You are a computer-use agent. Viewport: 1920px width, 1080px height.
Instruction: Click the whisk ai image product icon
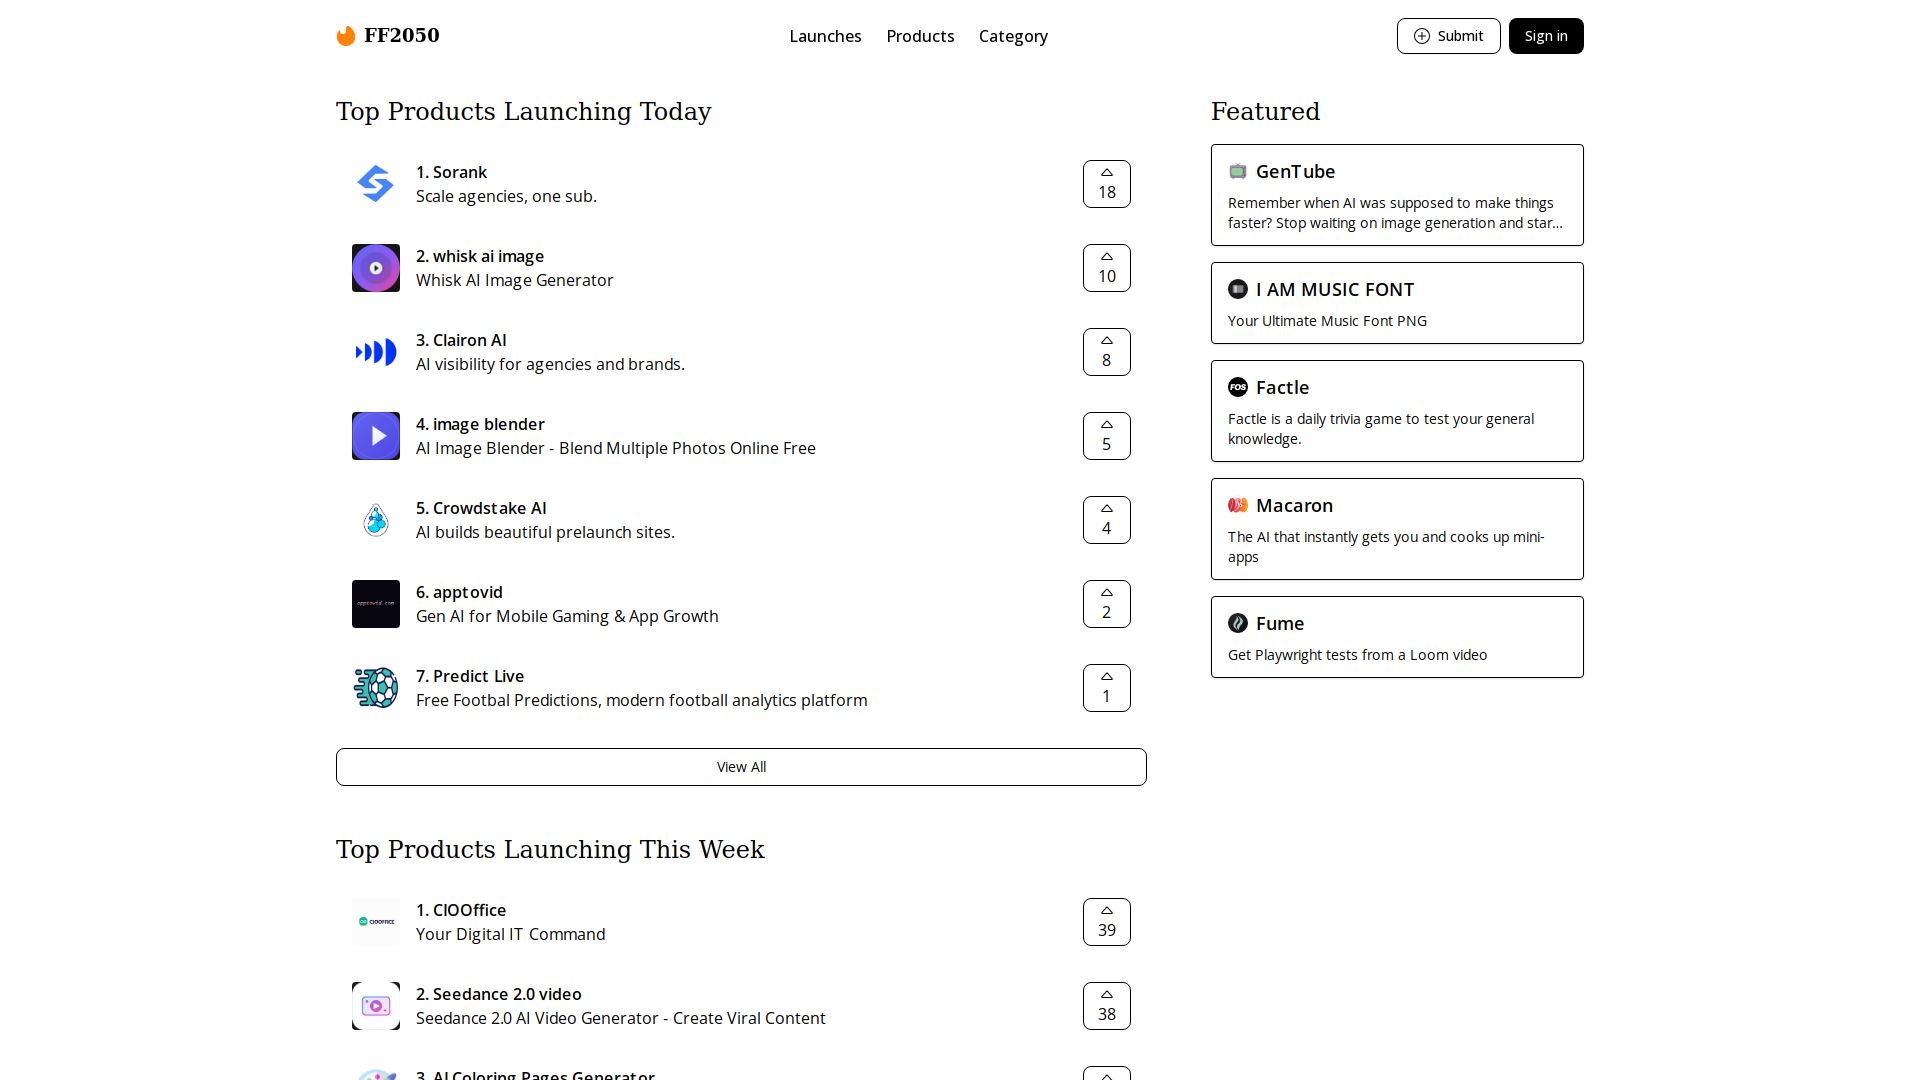376,268
